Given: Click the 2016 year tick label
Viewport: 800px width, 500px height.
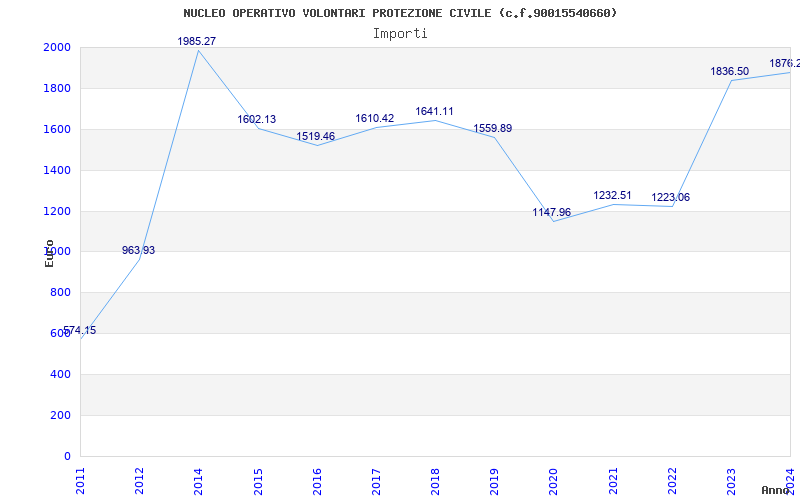Looking at the screenshot, I should pyautogui.click(x=317, y=481).
